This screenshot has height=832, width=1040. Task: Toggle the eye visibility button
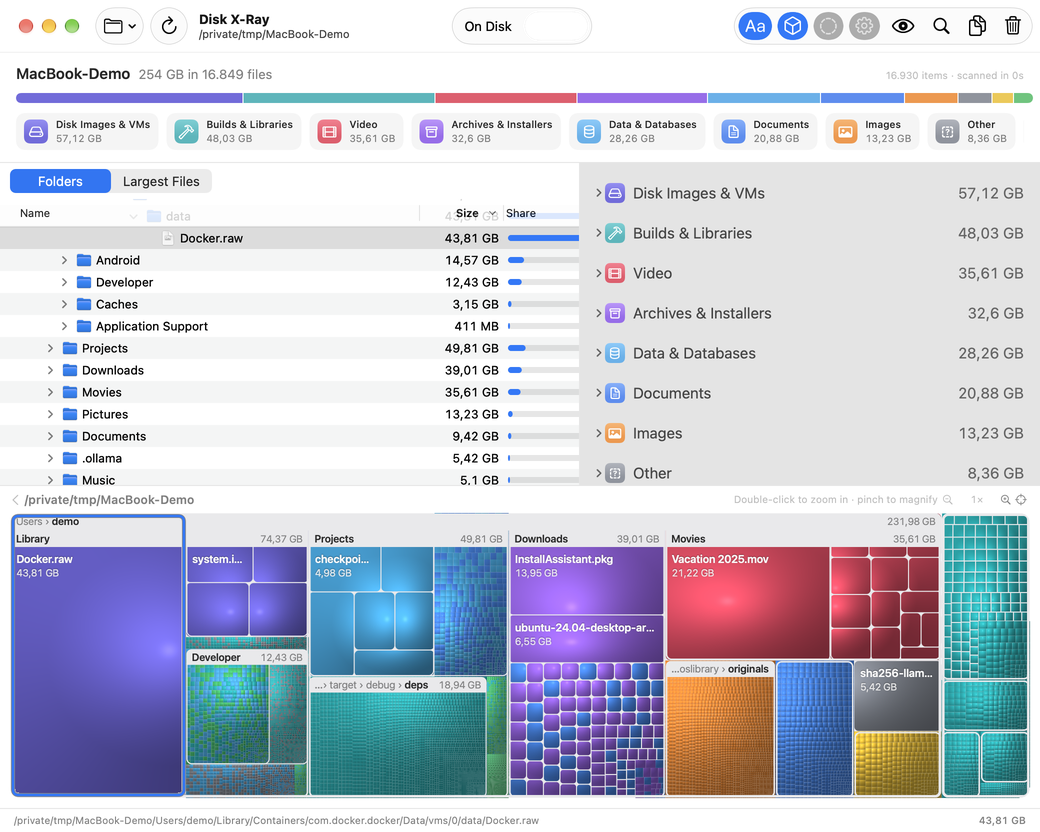click(903, 27)
